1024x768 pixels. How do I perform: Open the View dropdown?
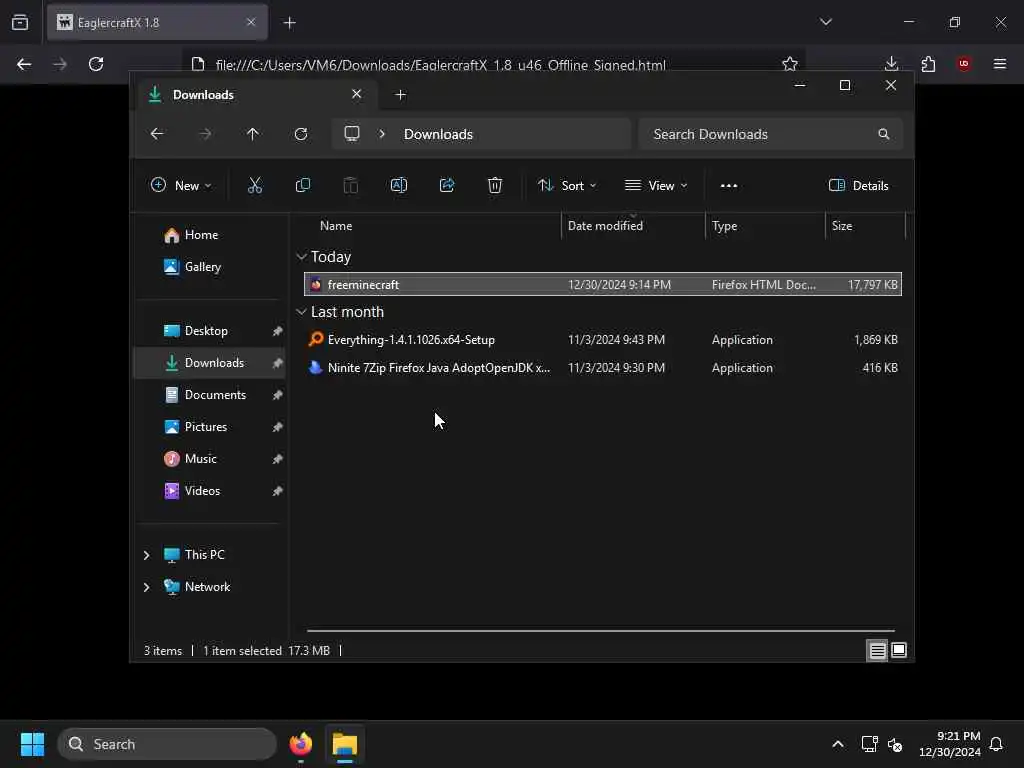[656, 185]
